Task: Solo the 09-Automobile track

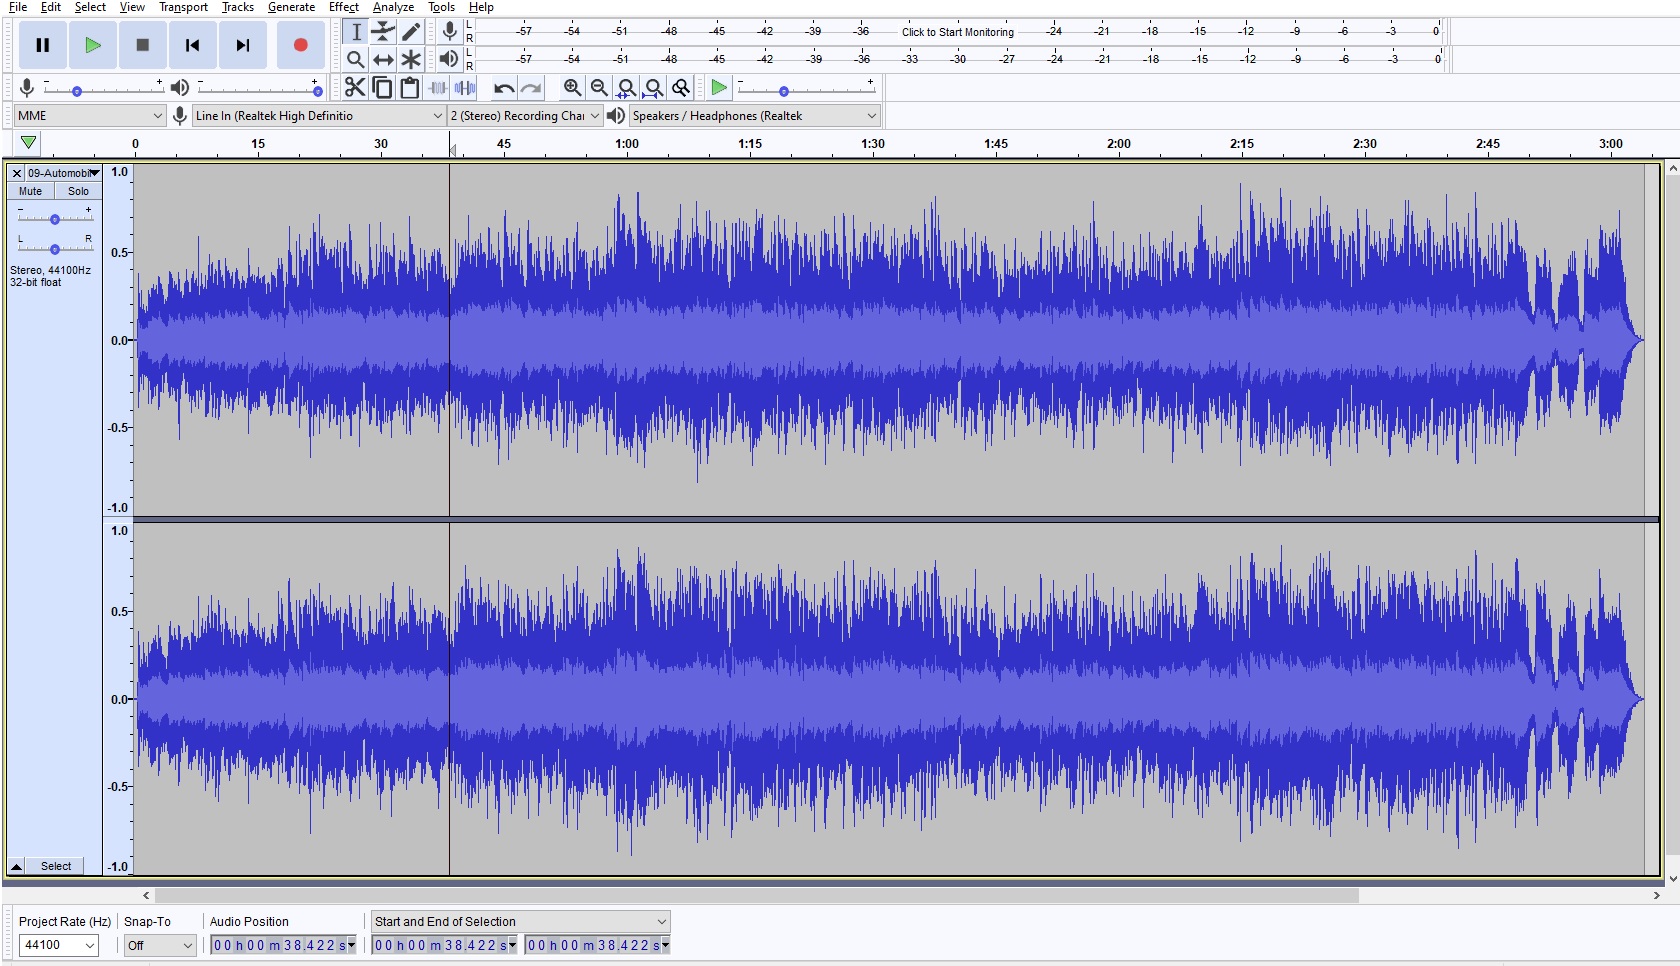Action: (78, 191)
